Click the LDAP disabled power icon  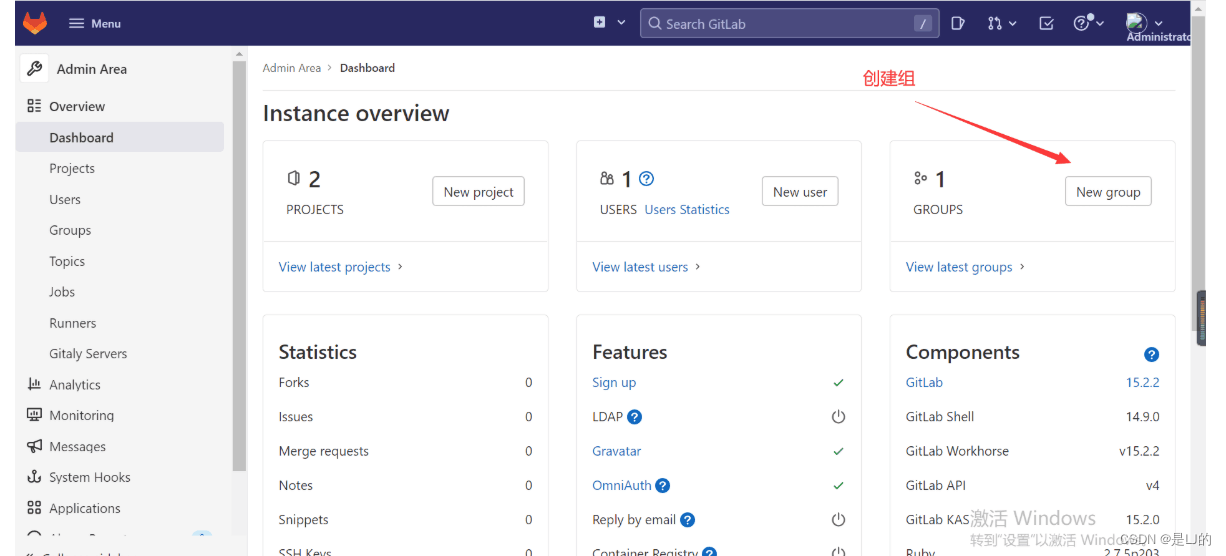pos(838,417)
